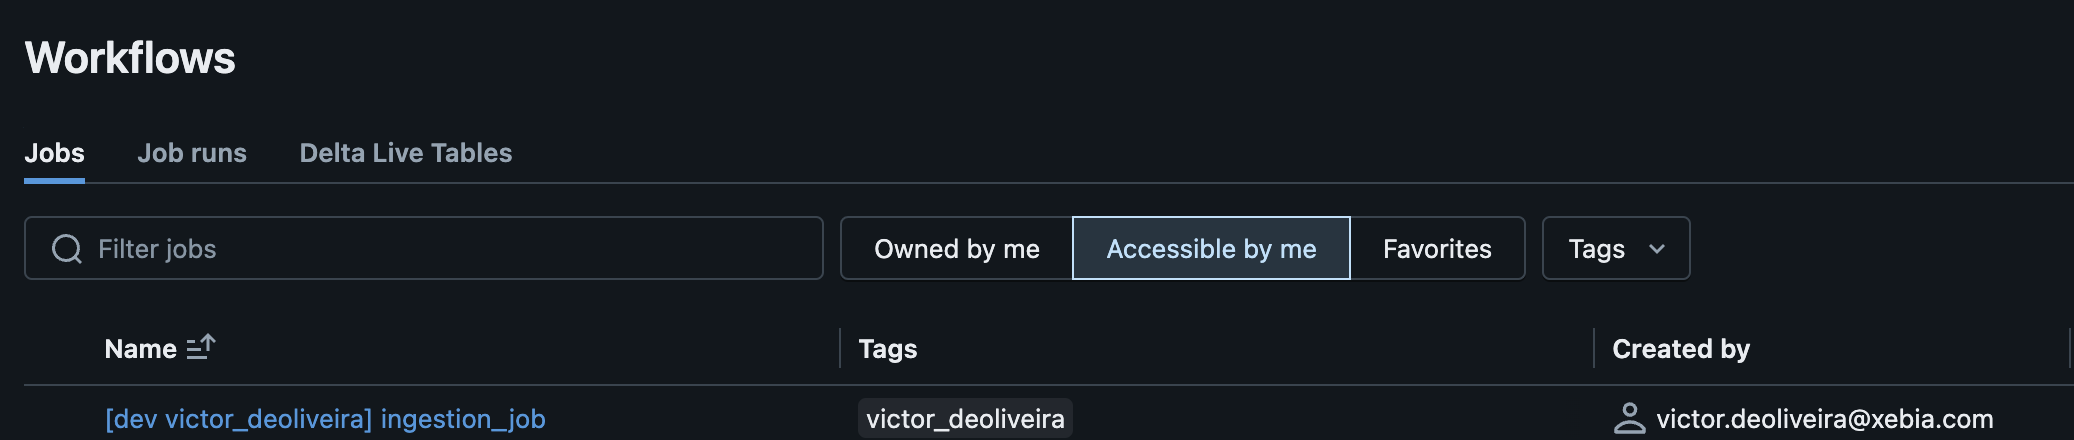Open the [dev victor_deoliveira] ingestion_job link
The width and height of the screenshot is (2074, 440).
click(x=325, y=419)
